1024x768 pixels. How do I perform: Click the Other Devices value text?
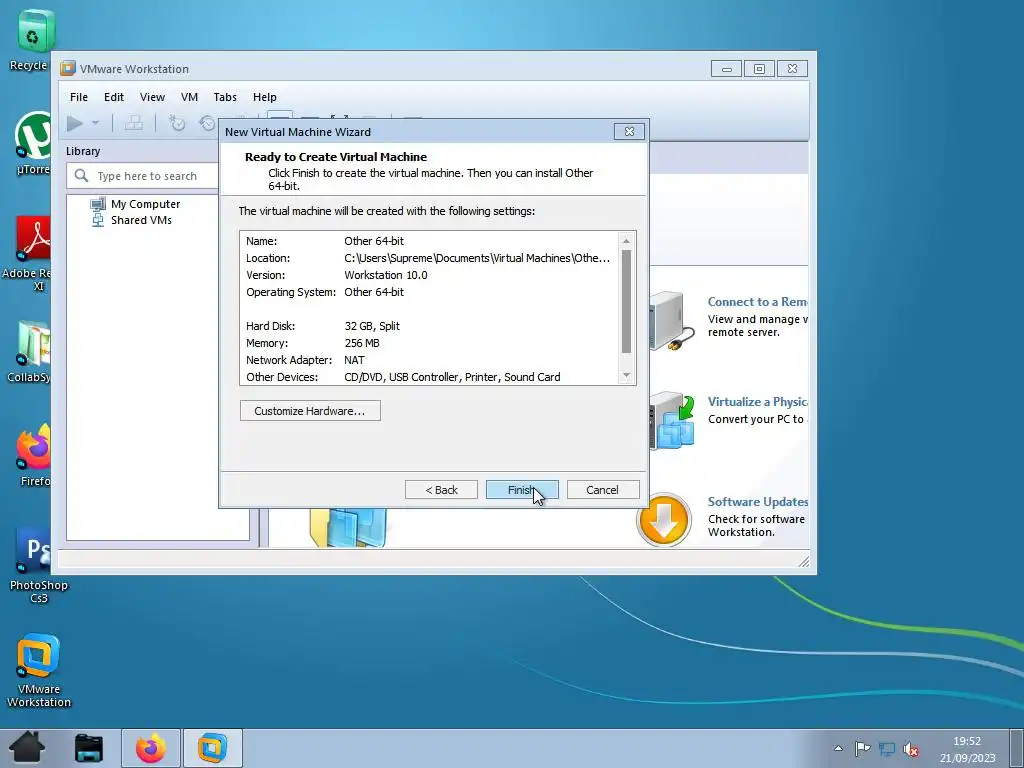point(452,377)
